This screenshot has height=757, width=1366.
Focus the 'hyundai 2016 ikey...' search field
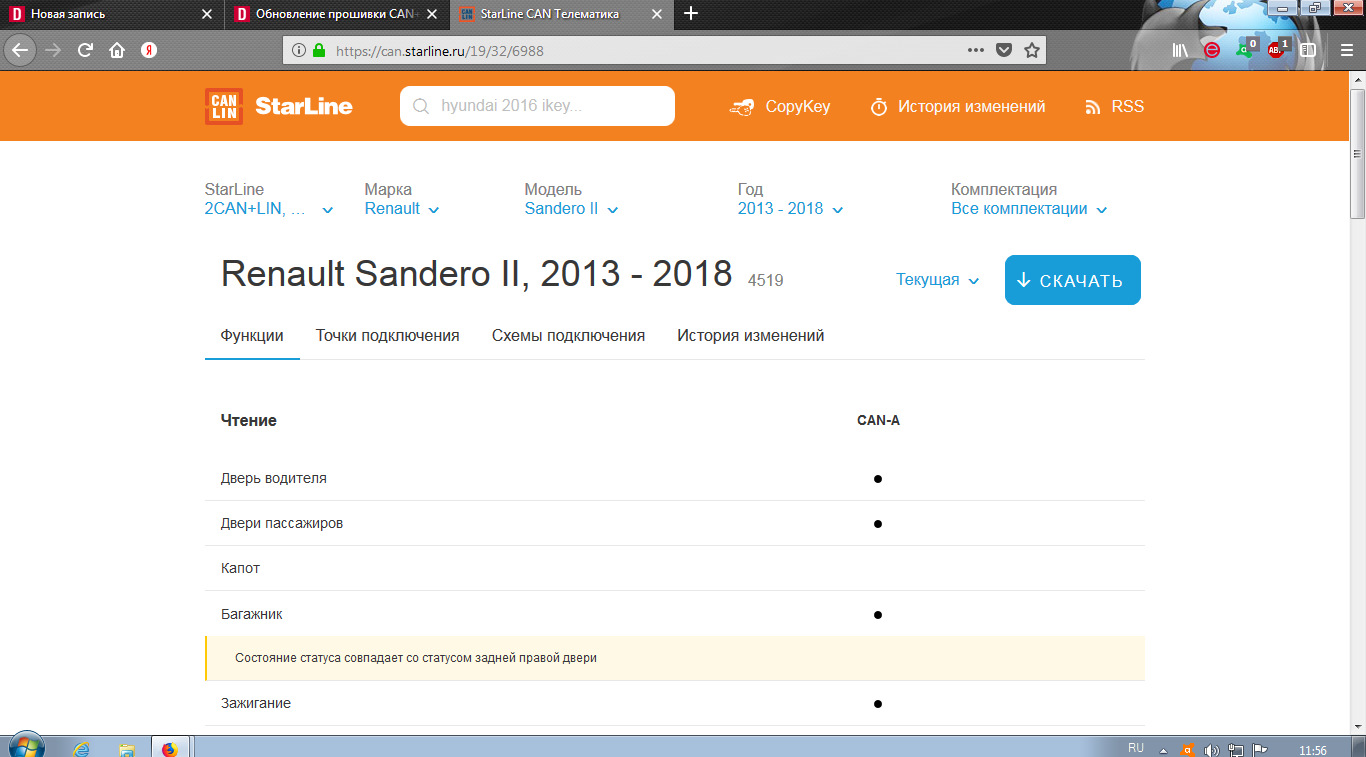coord(537,106)
